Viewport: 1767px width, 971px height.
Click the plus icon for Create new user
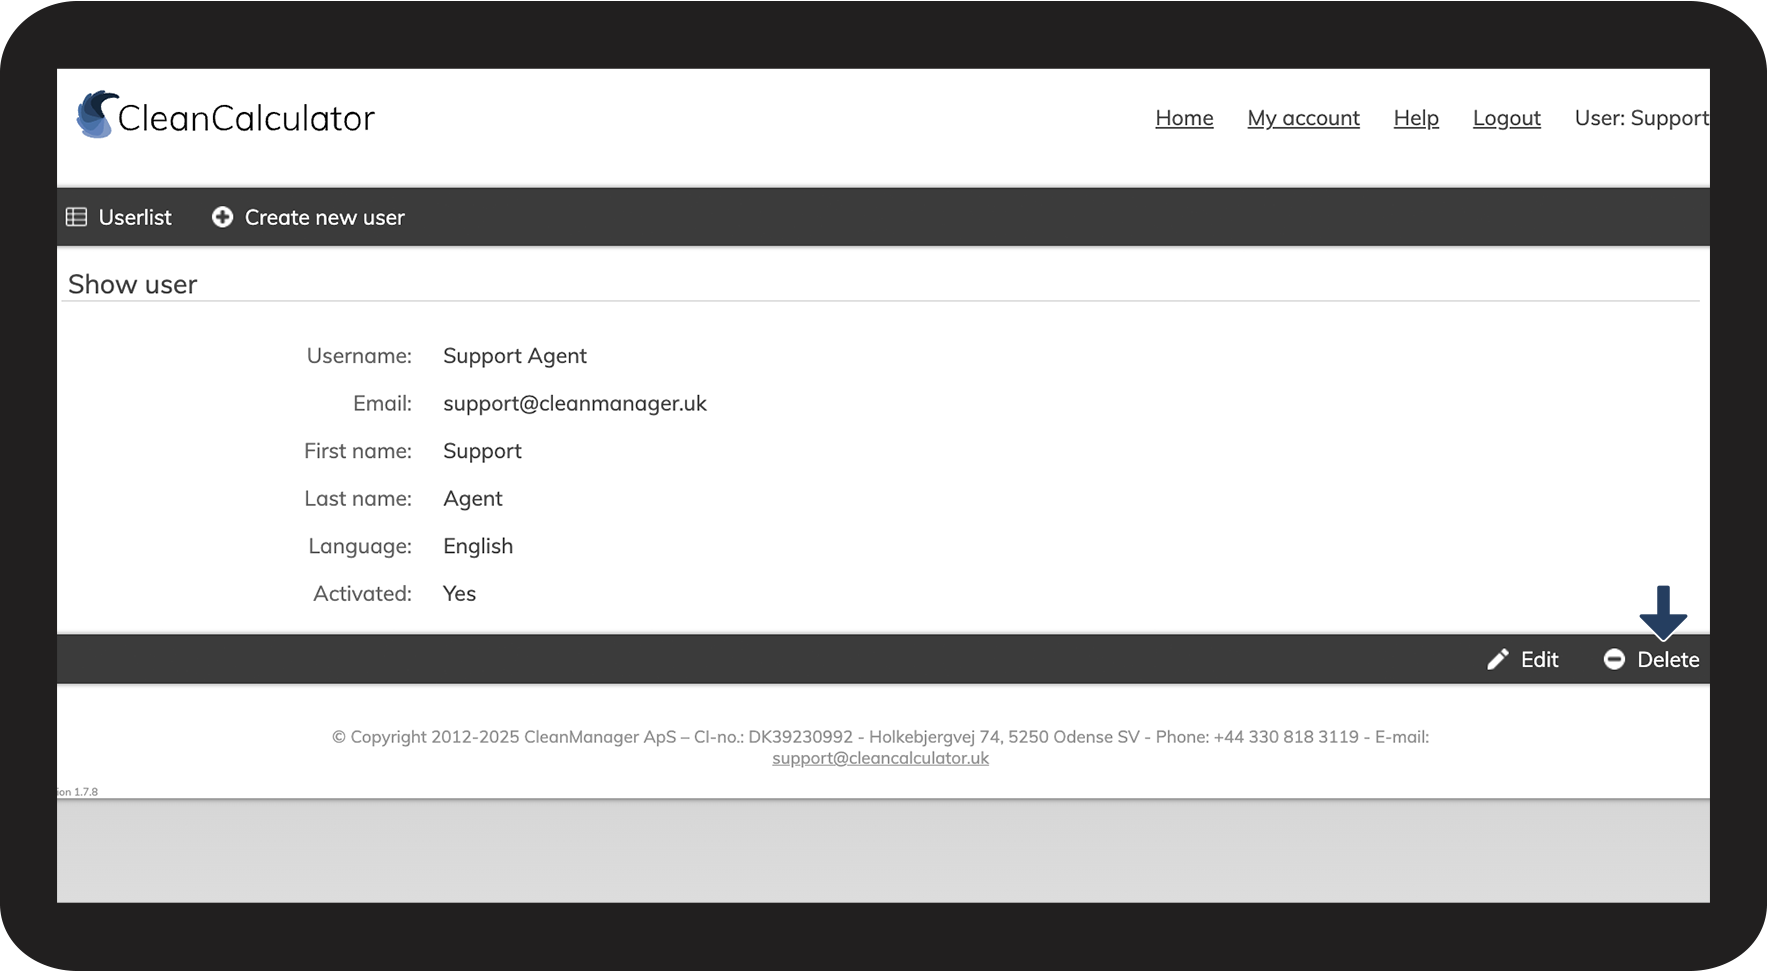point(222,217)
